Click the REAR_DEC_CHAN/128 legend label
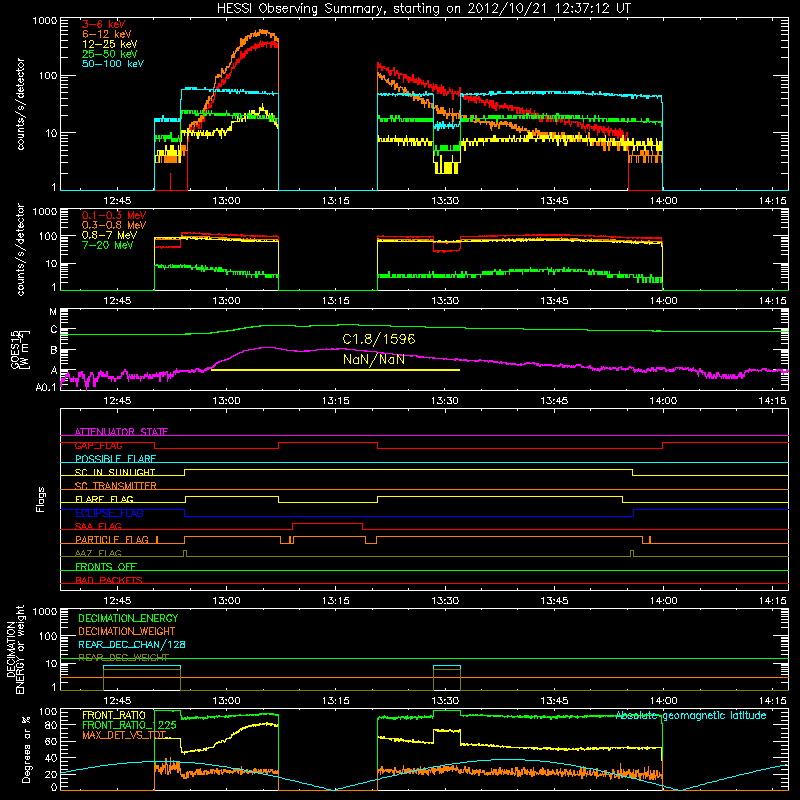This screenshot has width=800, height=800. click(x=132, y=644)
